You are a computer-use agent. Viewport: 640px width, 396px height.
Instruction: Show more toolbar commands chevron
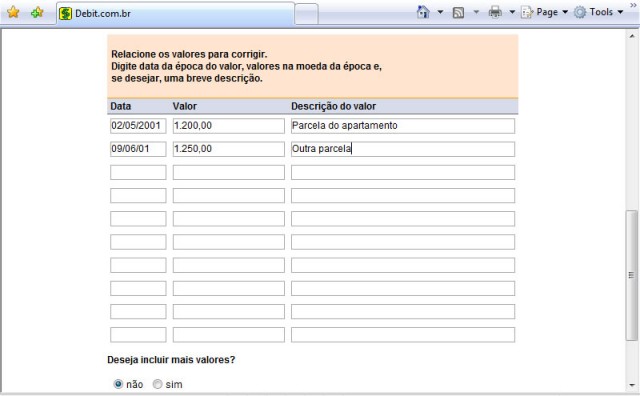633,5
